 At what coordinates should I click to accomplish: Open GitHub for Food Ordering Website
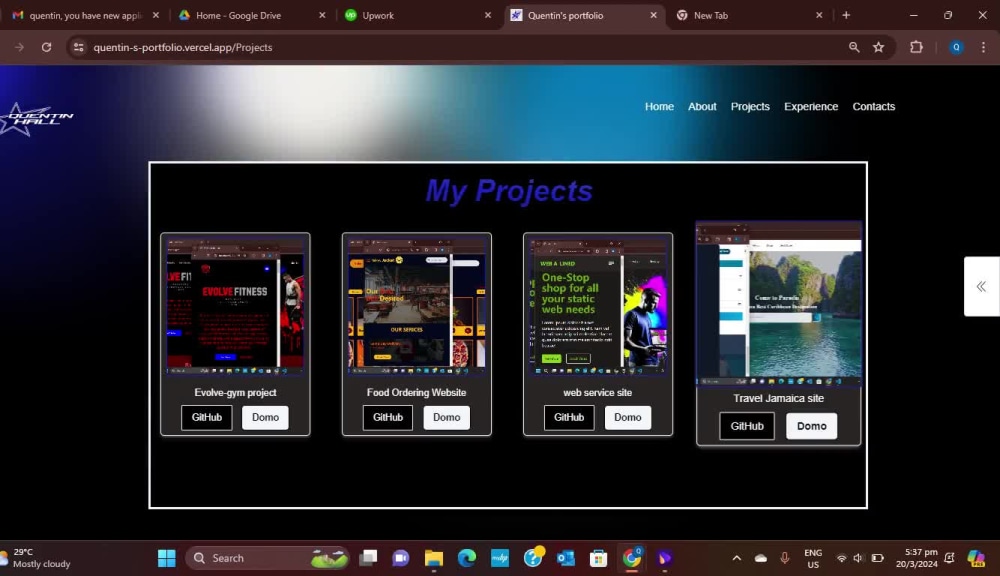pyautogui.click(x=388, y=417)
